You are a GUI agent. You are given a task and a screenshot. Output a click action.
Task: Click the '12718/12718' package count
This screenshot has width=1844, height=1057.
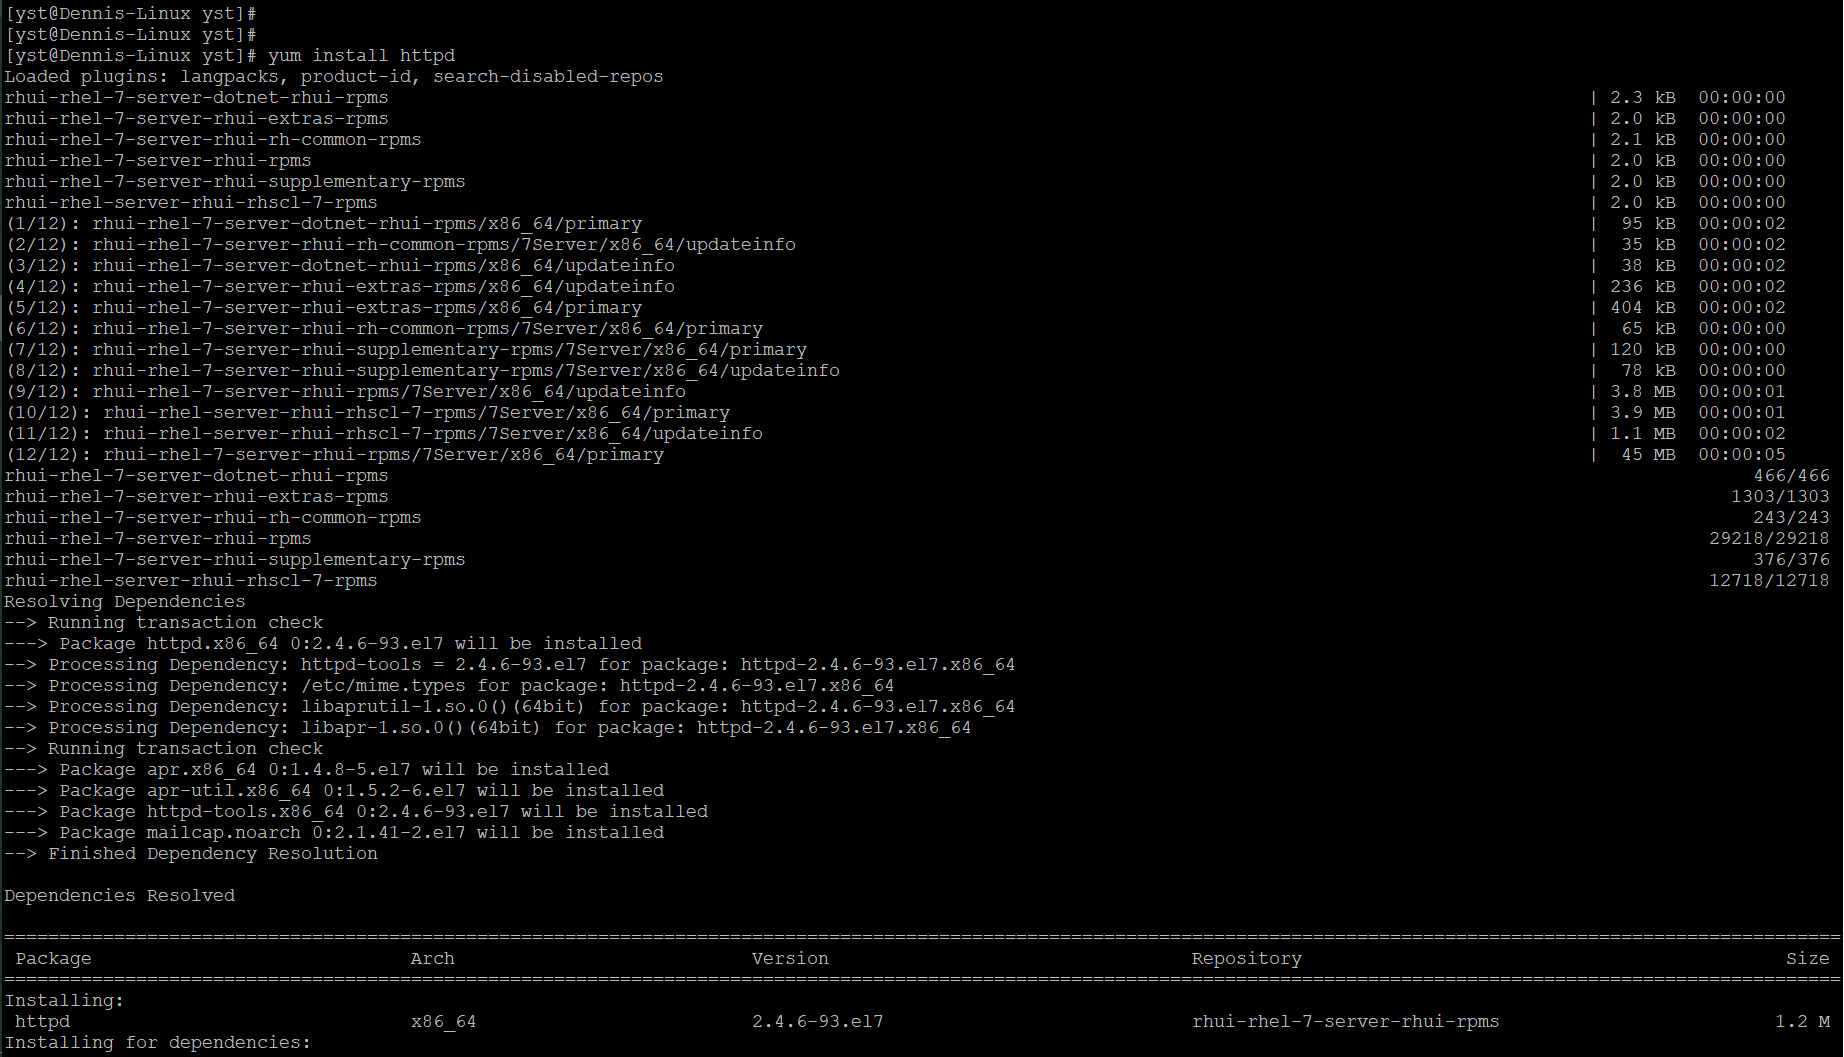pyautogui.click(x=1769, y=580)
